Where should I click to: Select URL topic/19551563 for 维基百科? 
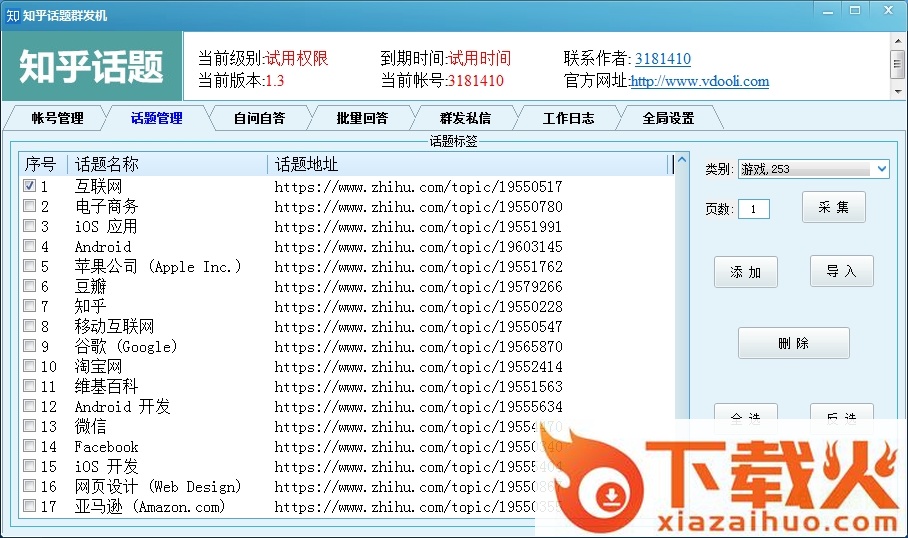click(x=418, y=387)
